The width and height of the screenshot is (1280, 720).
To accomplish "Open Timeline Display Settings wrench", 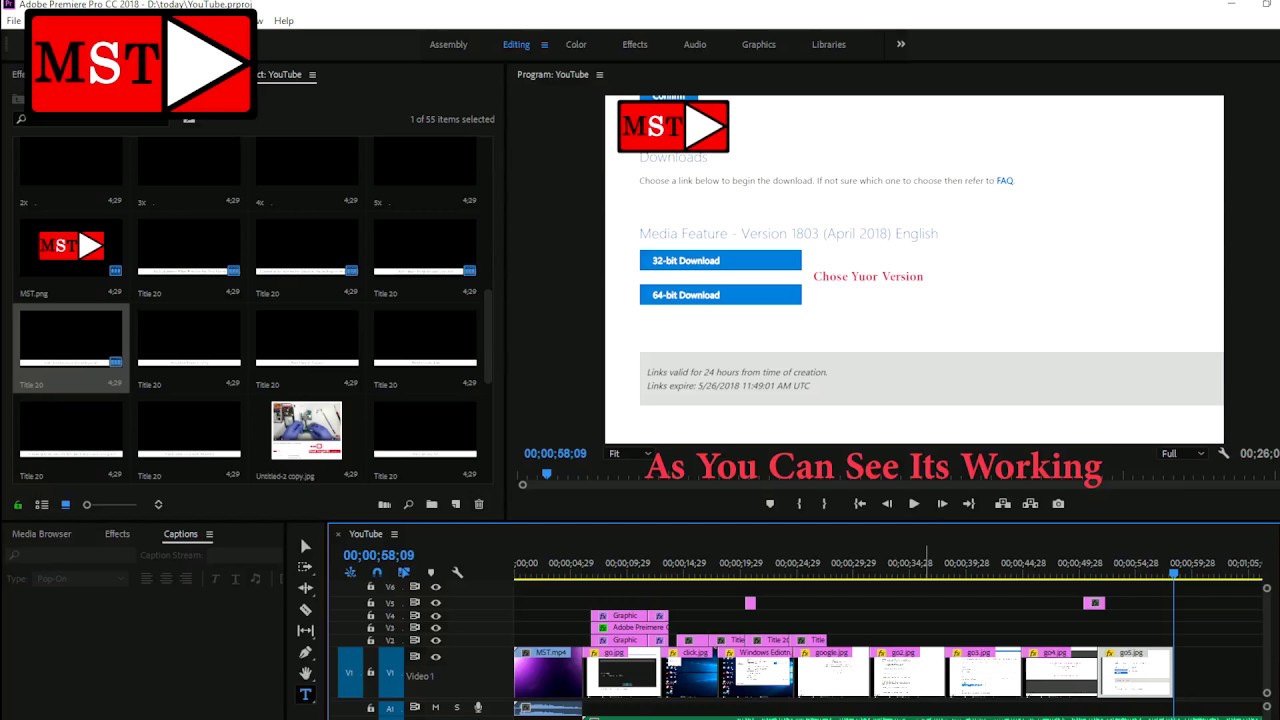I will pos(457,573).
